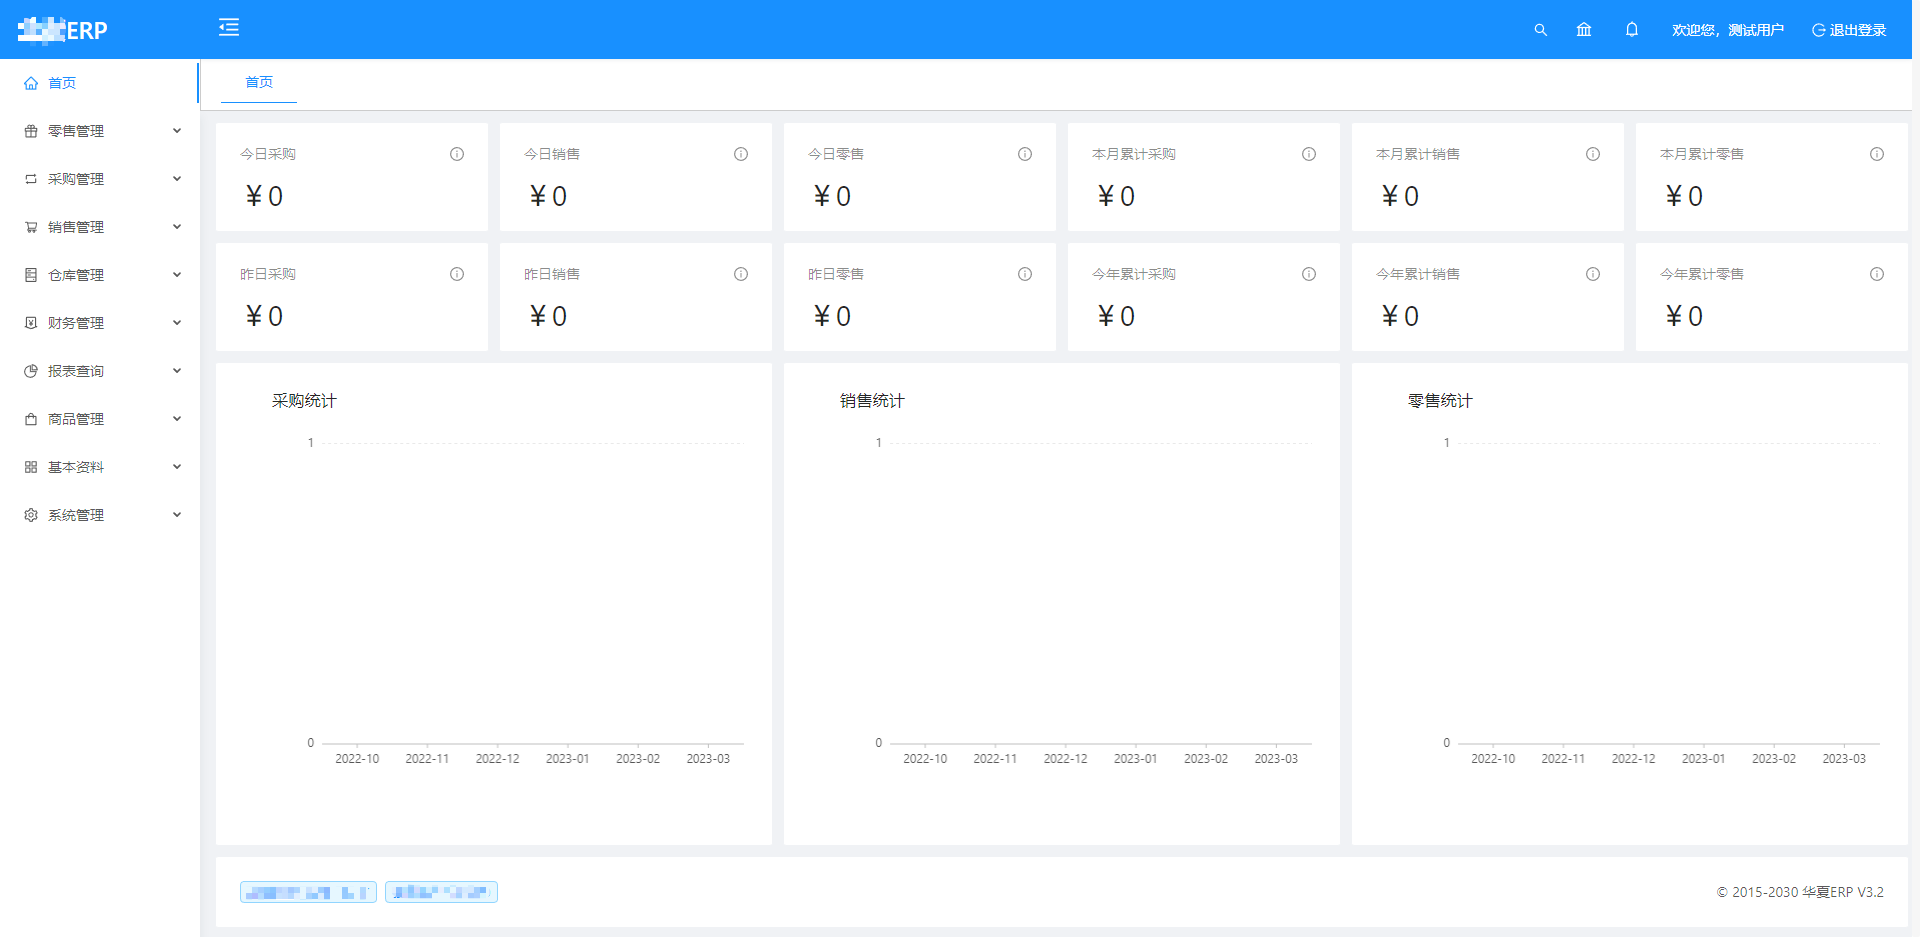Click info icon on 昨日零售 card

click(1025, 274)
